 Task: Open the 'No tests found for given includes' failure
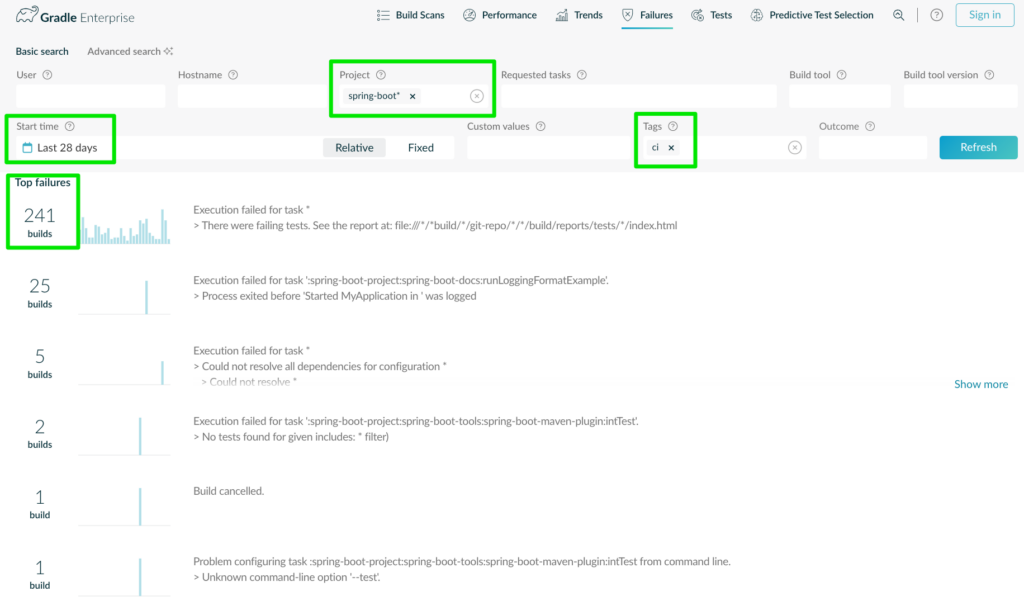click(416, 430)
